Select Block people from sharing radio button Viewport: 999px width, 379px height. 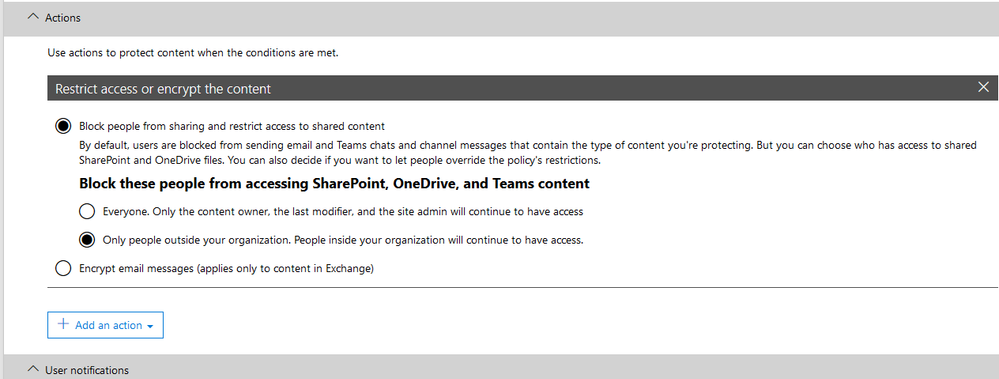point(63,126)
